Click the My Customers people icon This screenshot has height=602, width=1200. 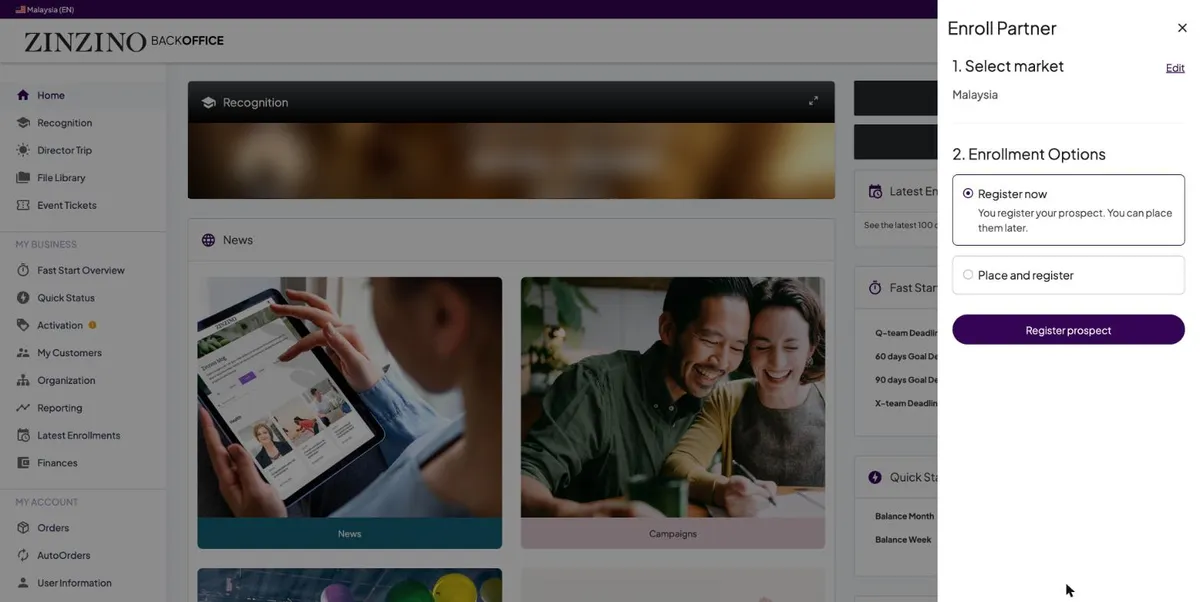tap(23, 353)
